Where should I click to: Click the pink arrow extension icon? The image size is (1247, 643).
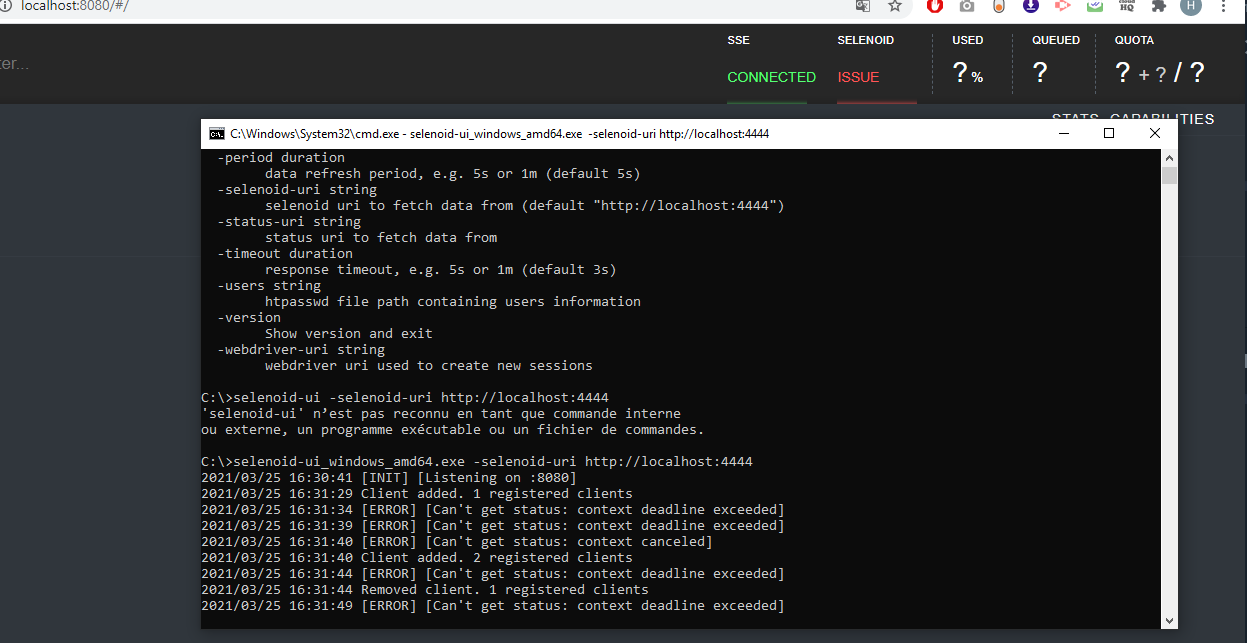coord(1063,6)
